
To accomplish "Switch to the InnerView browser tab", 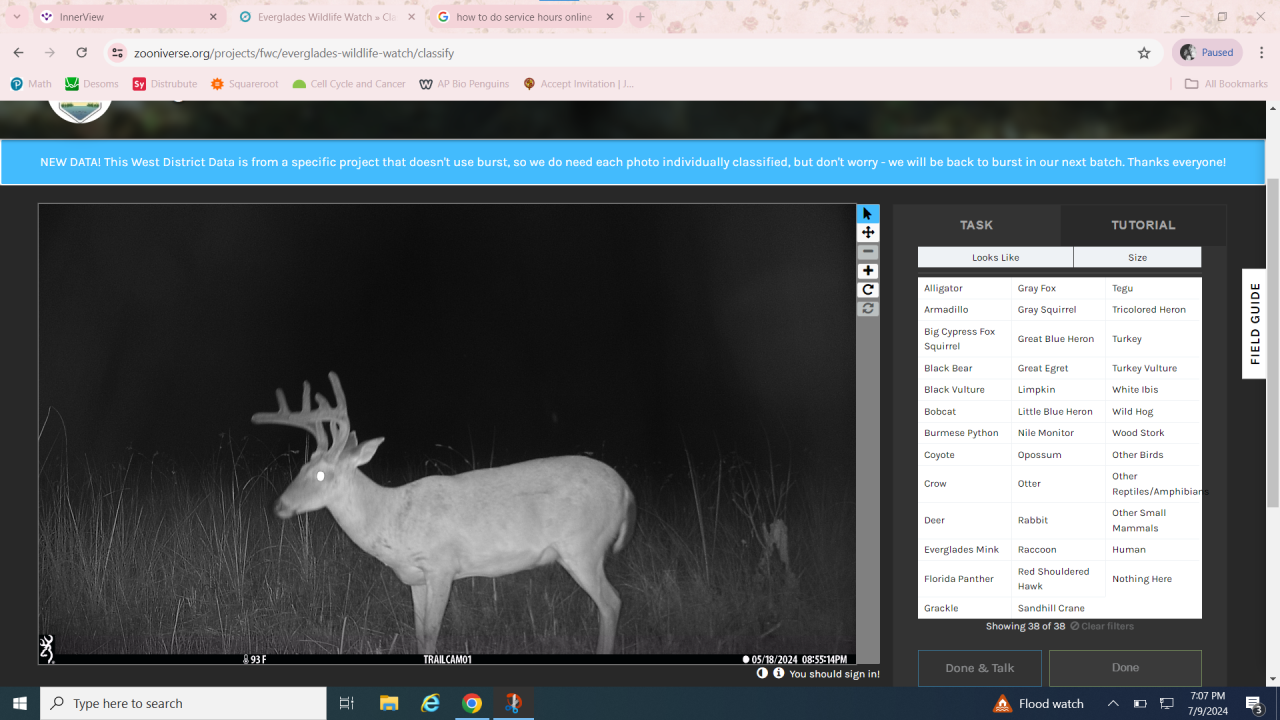I will coord(128,17).
